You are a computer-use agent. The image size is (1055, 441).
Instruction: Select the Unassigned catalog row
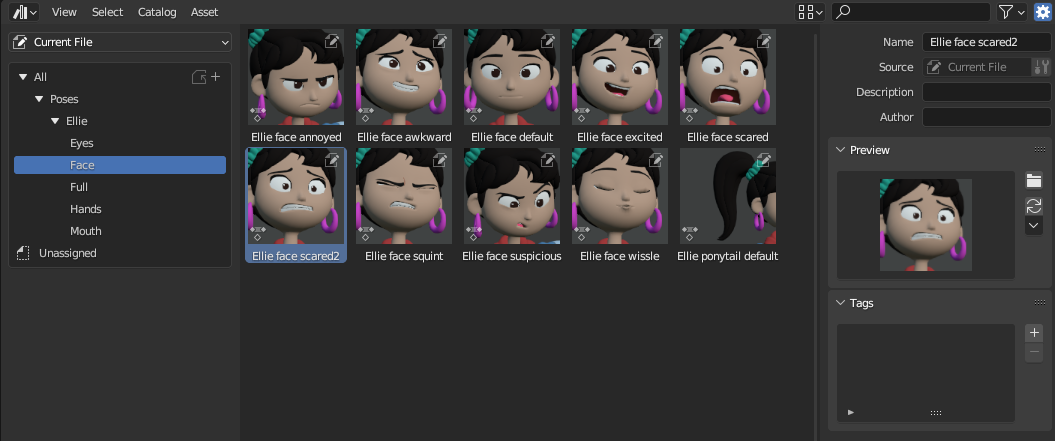pyautogui.click(x=120, y=253)
